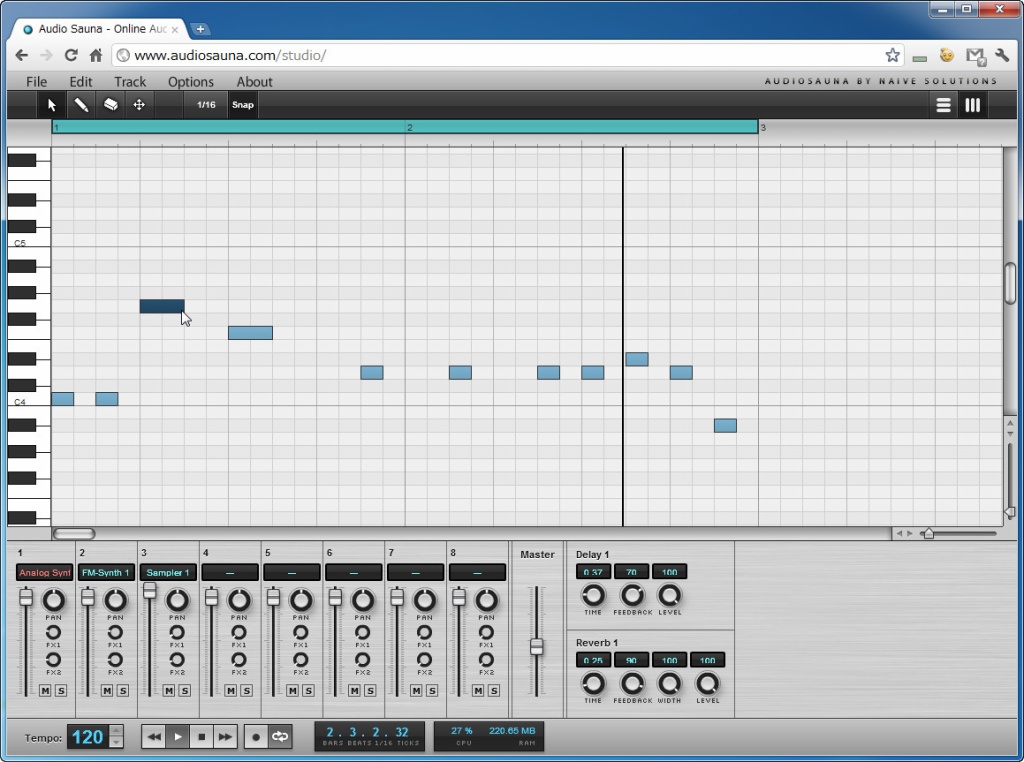The image size is (1024, 762).
Task: Open the empty channel 7 instrument selector
Action: (x=415, y=573)
